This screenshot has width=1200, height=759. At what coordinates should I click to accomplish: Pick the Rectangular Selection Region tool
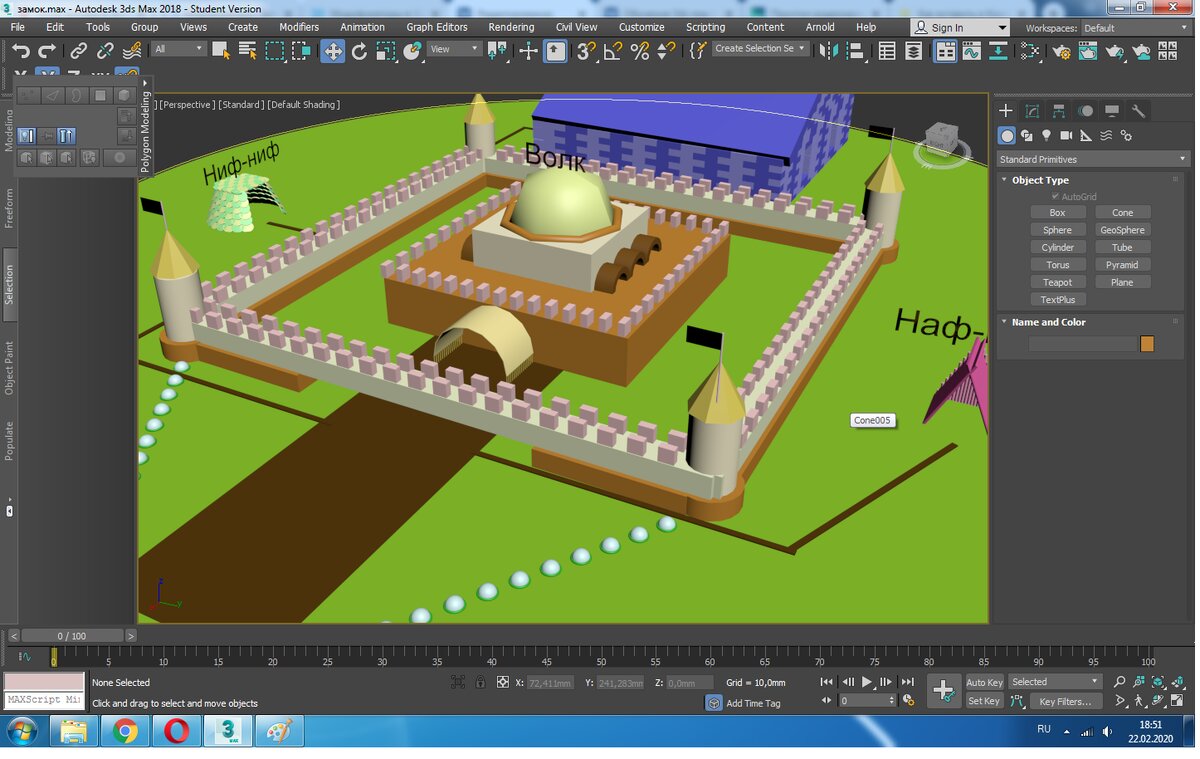274,51
